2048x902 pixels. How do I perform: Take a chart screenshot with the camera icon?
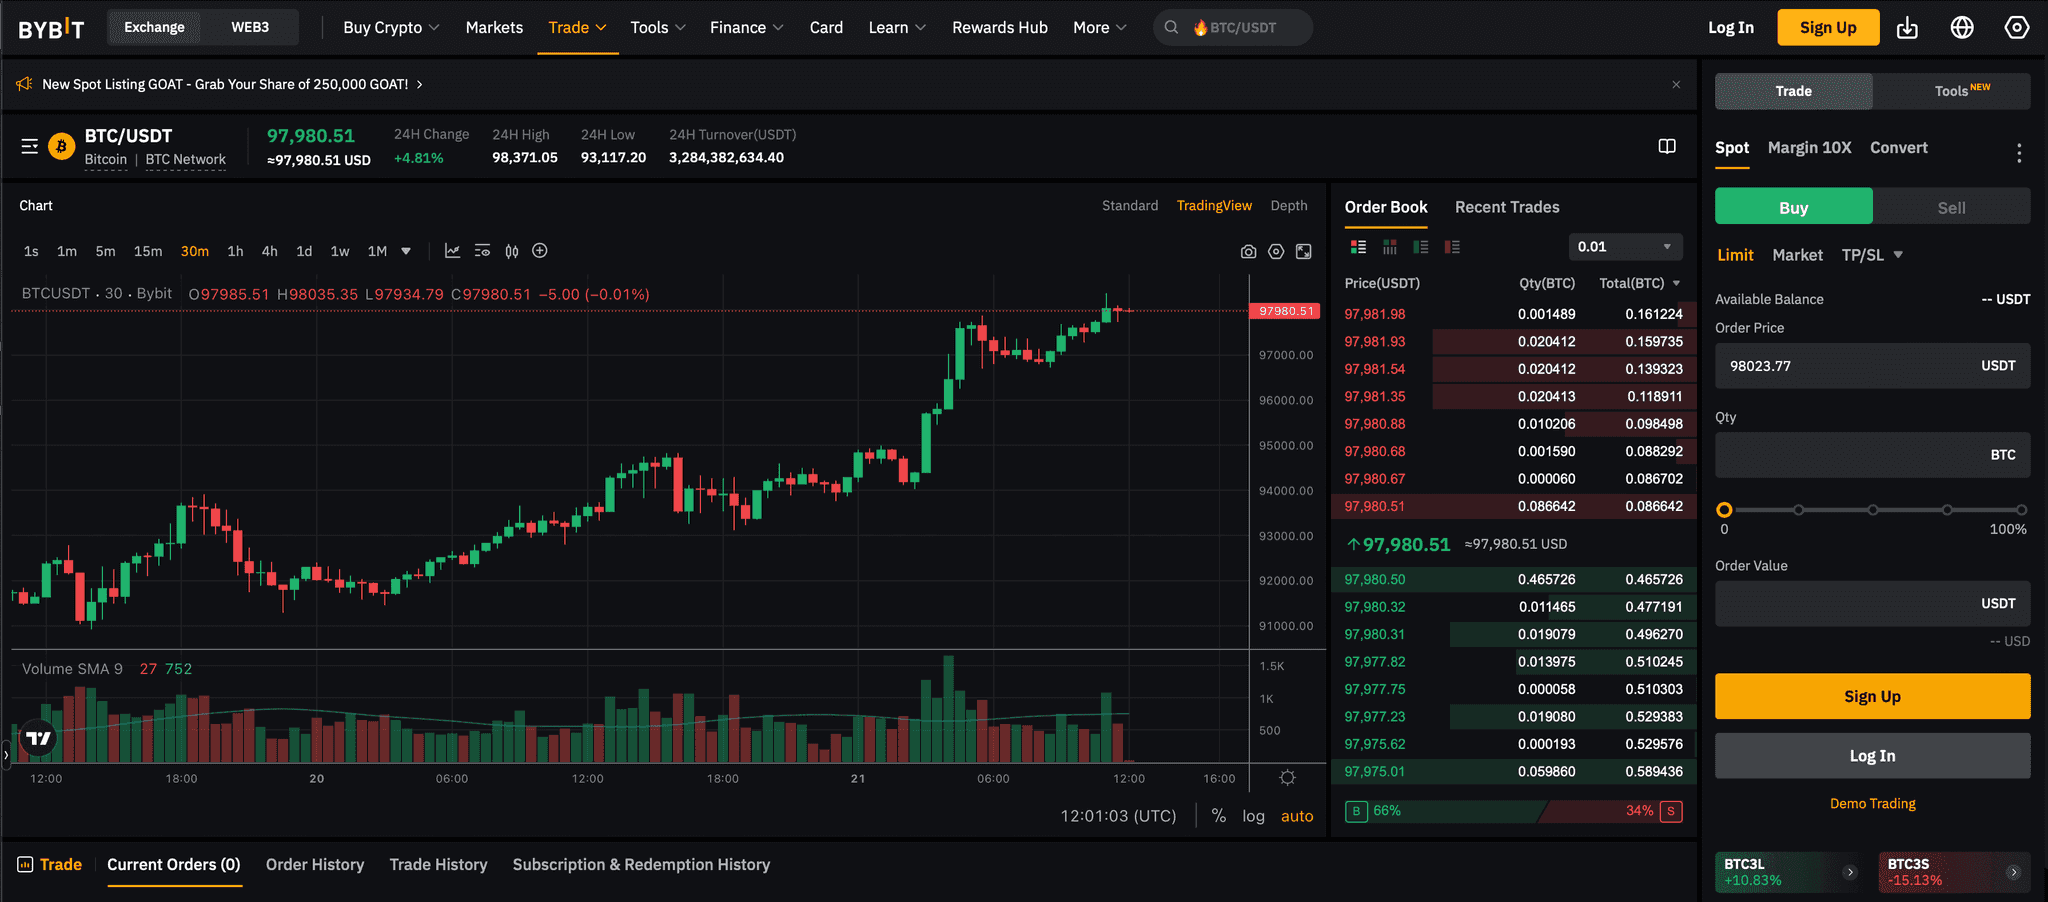(x=1248, y=251)
